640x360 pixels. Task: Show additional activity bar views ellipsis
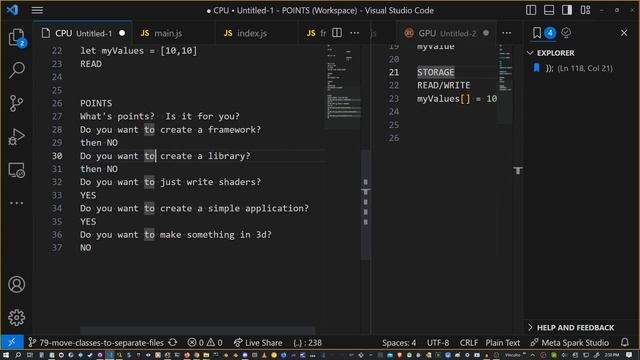(x=16, y=203)
